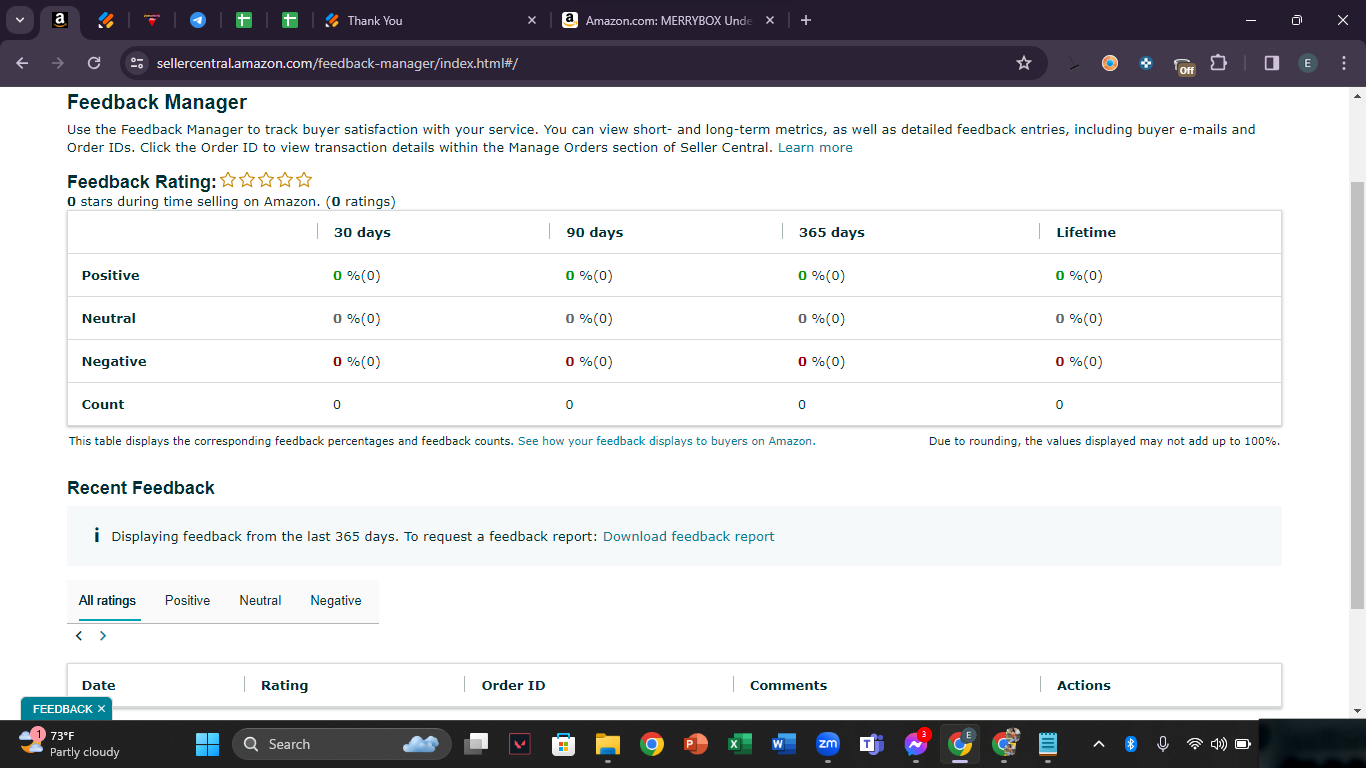Click the Order ID column header
Screen dimensions: 1366x768
tap(513, 685)
